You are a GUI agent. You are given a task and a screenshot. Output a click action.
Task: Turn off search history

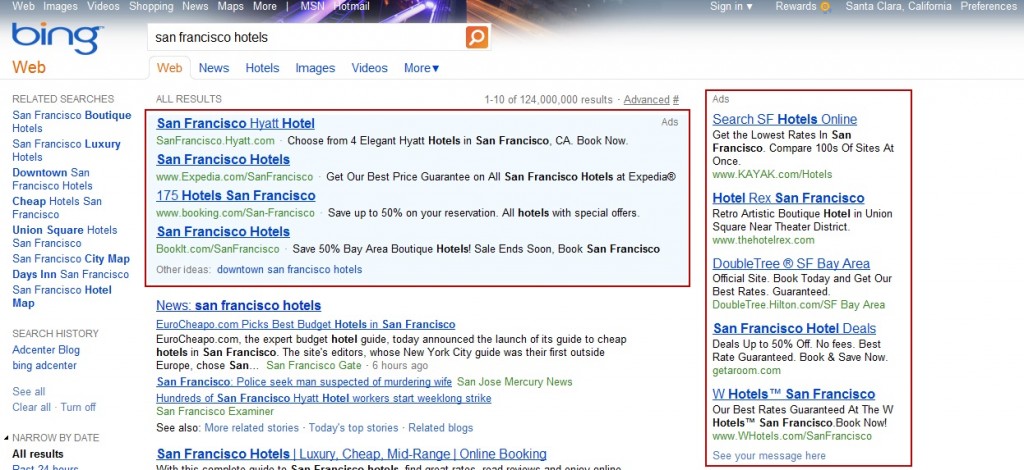click(78, 407)
